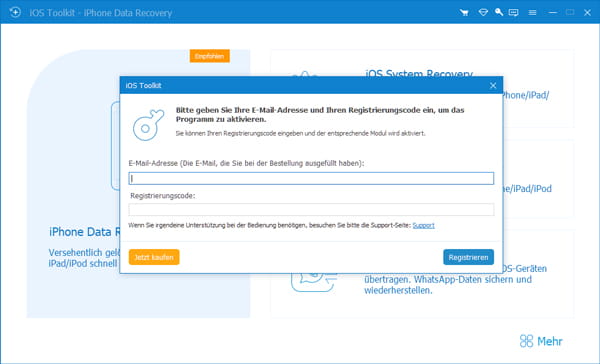Click into the E-Mail-Adresse input field
The height and width of the screenshot is (364, 600).
coord(311,178)
